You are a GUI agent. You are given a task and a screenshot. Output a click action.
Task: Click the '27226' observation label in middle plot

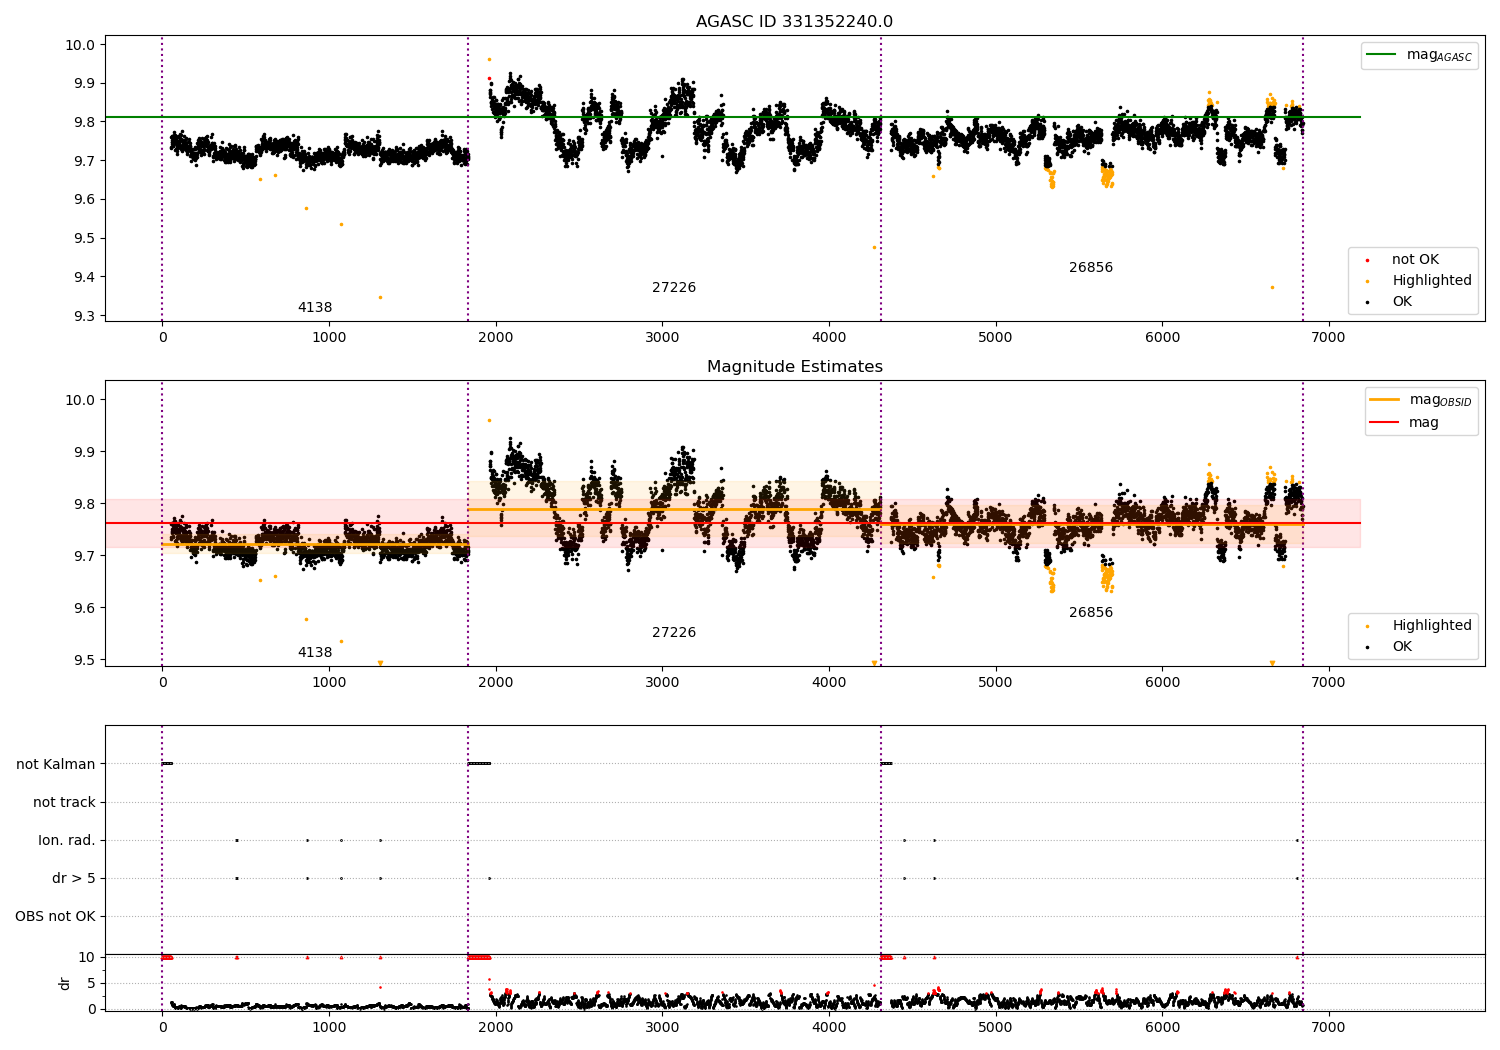[674, 633]
